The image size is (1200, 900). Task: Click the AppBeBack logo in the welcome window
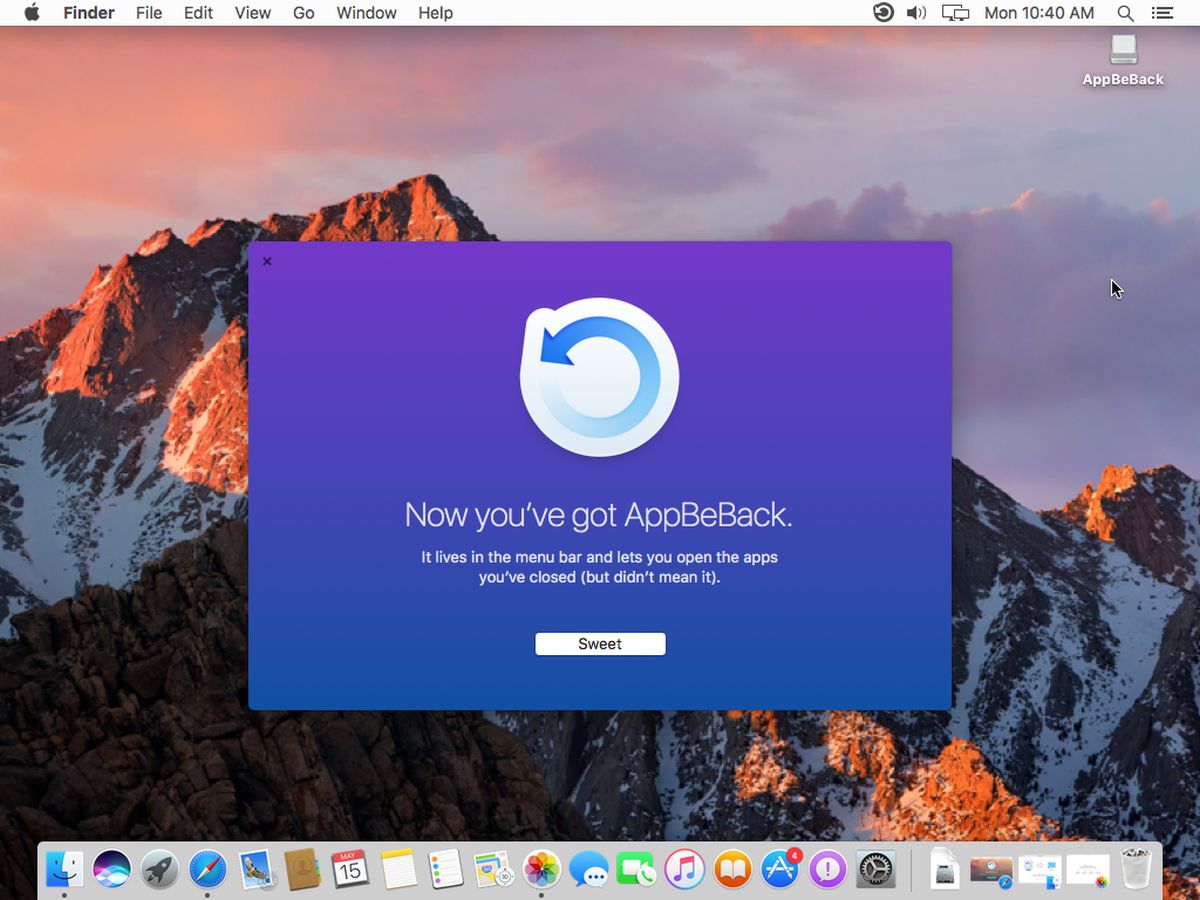coord(599,378)
